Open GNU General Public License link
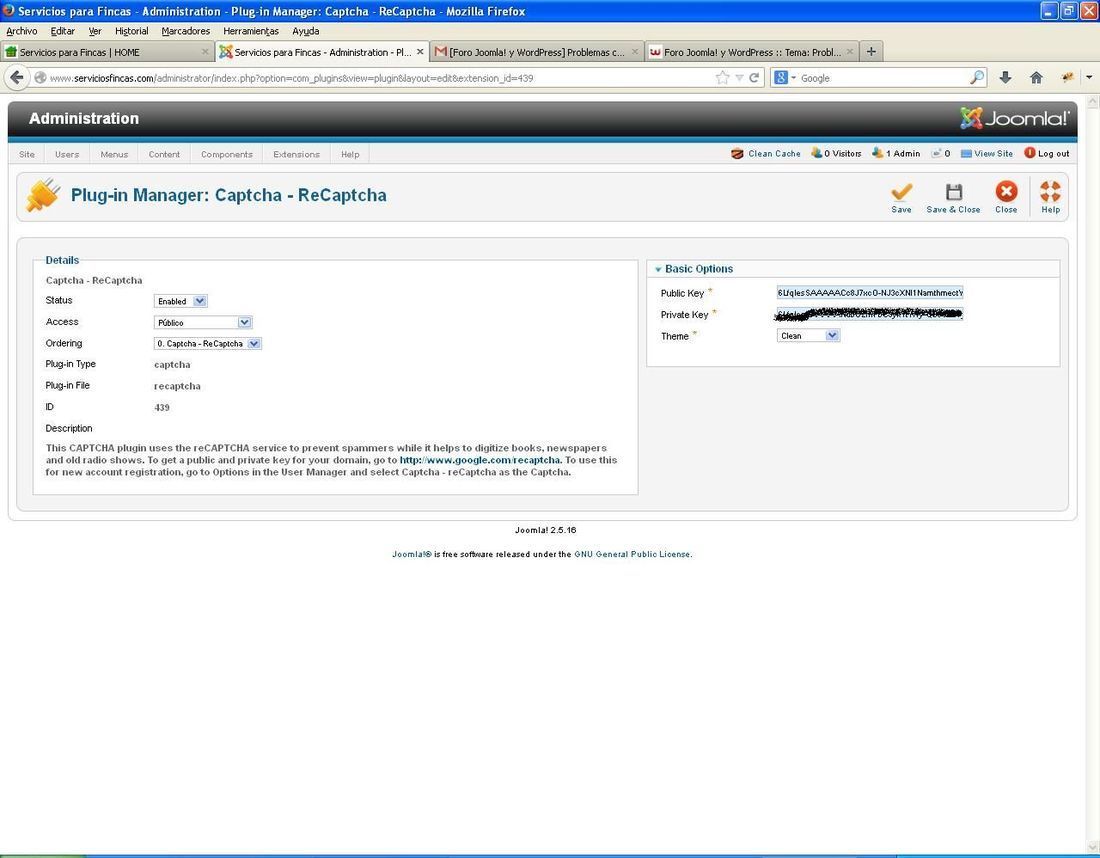This screenshot has height=858, width=1100. click(x=632, y=554)
